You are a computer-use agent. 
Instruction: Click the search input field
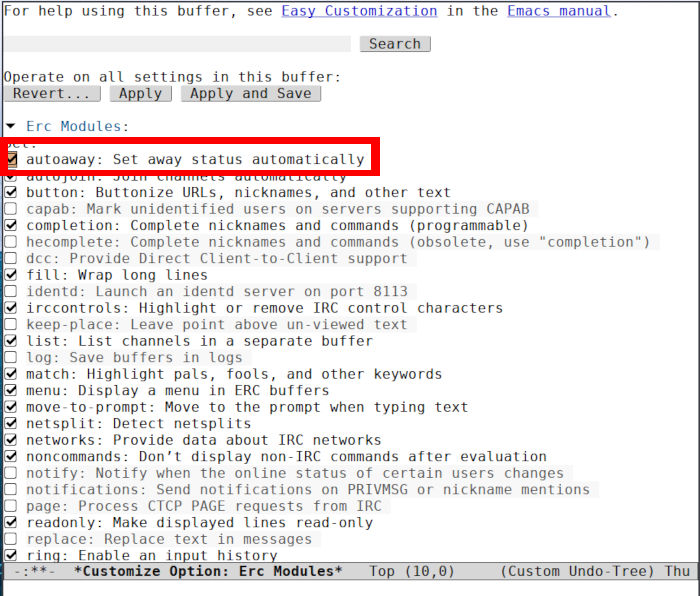coord(177,44)
